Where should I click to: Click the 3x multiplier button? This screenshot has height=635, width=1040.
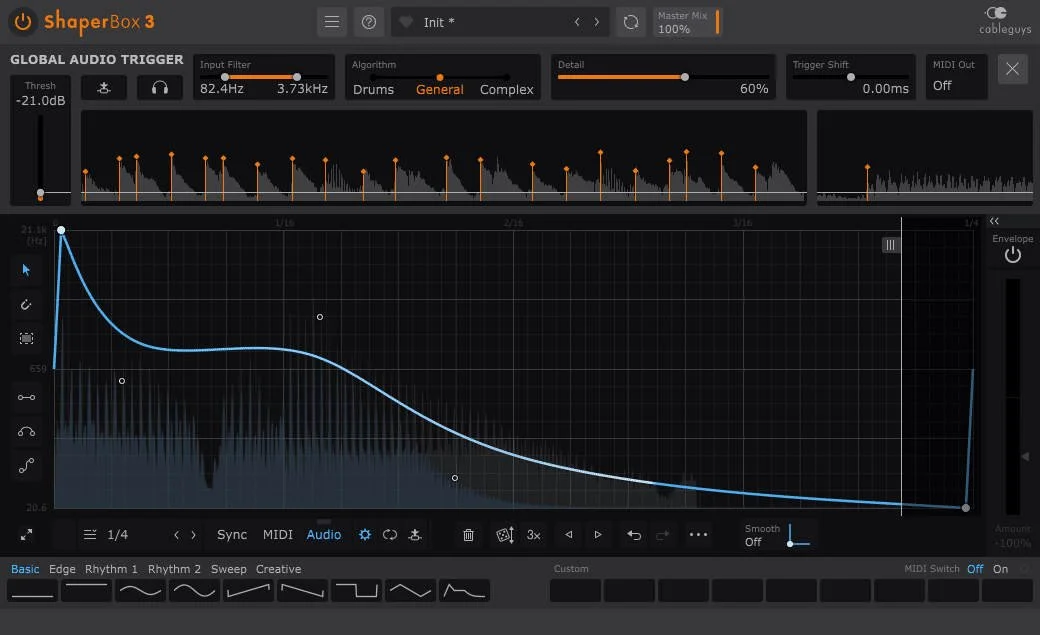(533, 534)
